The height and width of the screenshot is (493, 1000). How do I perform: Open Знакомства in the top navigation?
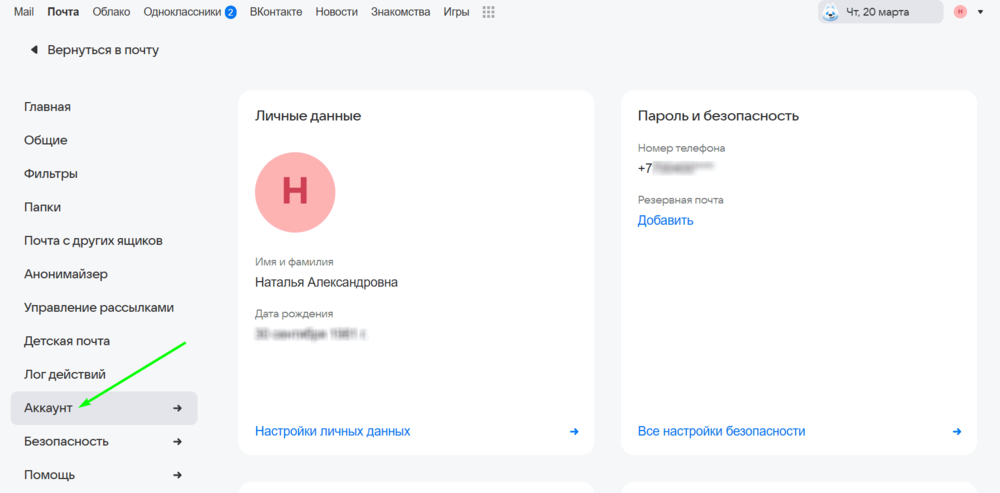pos(401,11)
